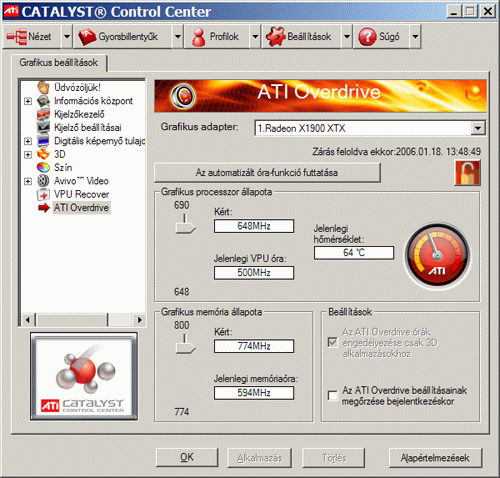Image resolution: width=500 pixels, height=478 pixels.
Task: Click the 3D tree icon
Action: [x=43, y=154]
